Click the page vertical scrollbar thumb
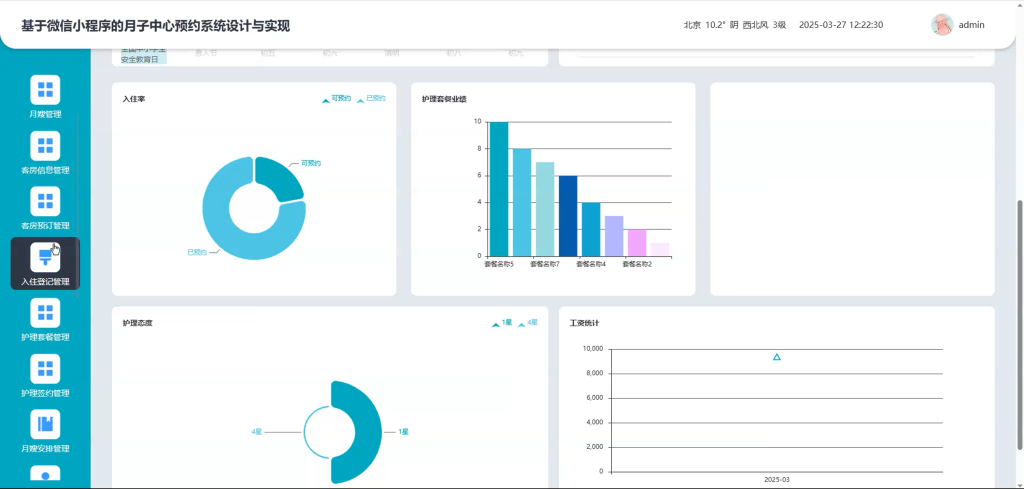 coord(1020,324)
